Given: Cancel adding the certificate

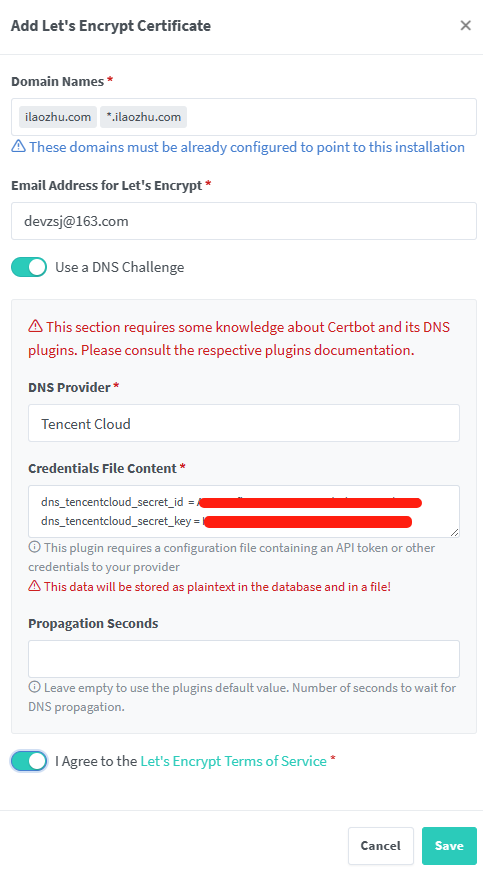Looking at the screenshot, I should [380, 845].
